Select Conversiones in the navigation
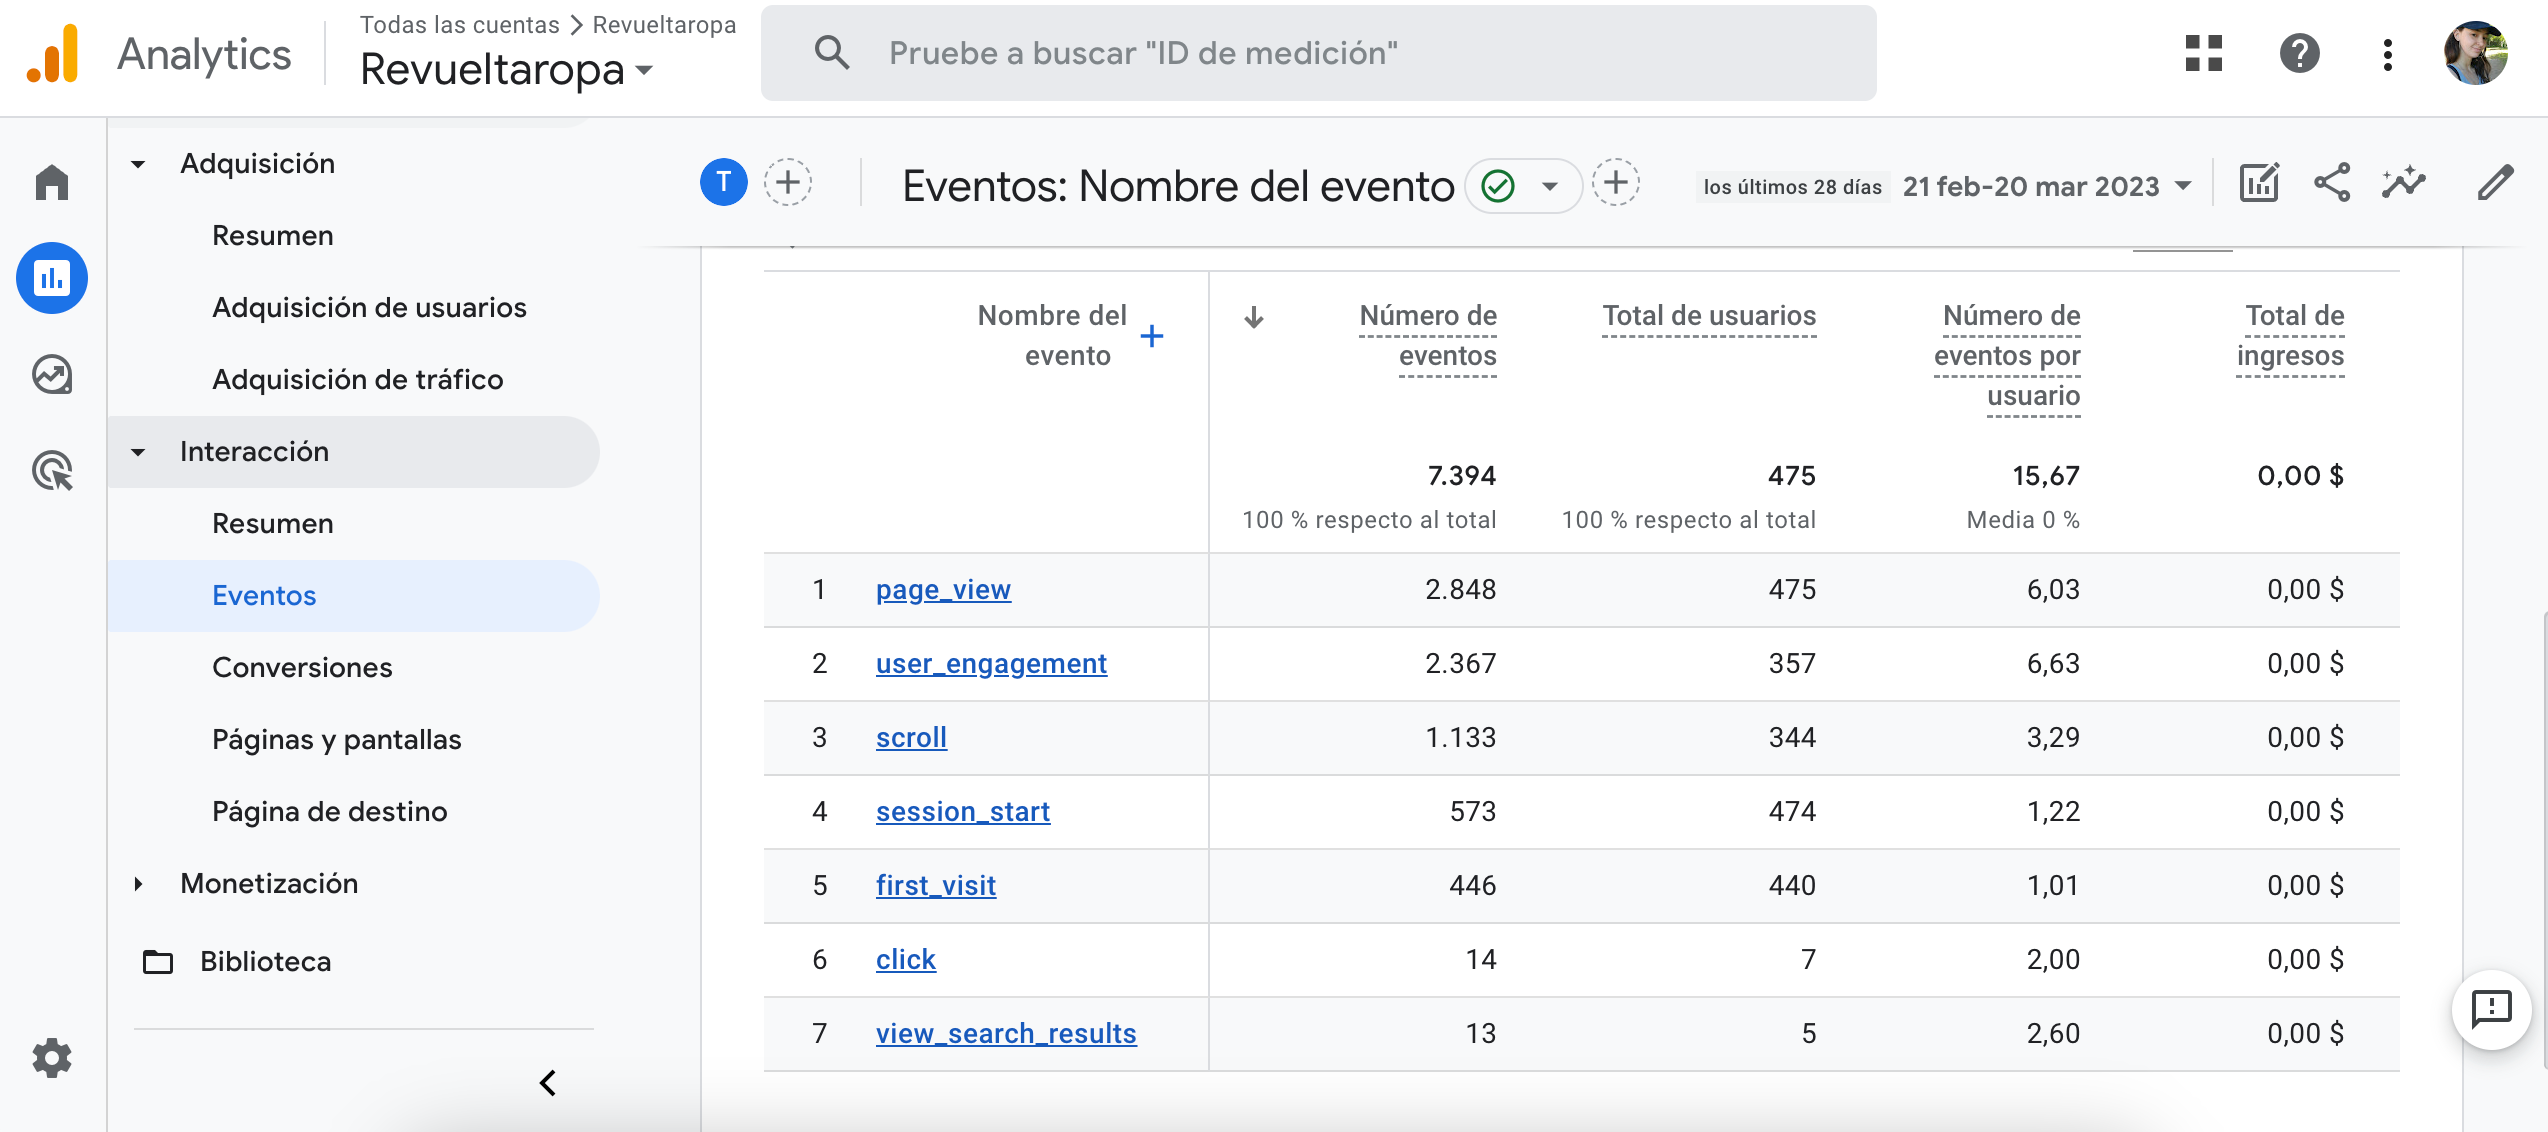The image size is (2548, 1132). pos(302,667)
